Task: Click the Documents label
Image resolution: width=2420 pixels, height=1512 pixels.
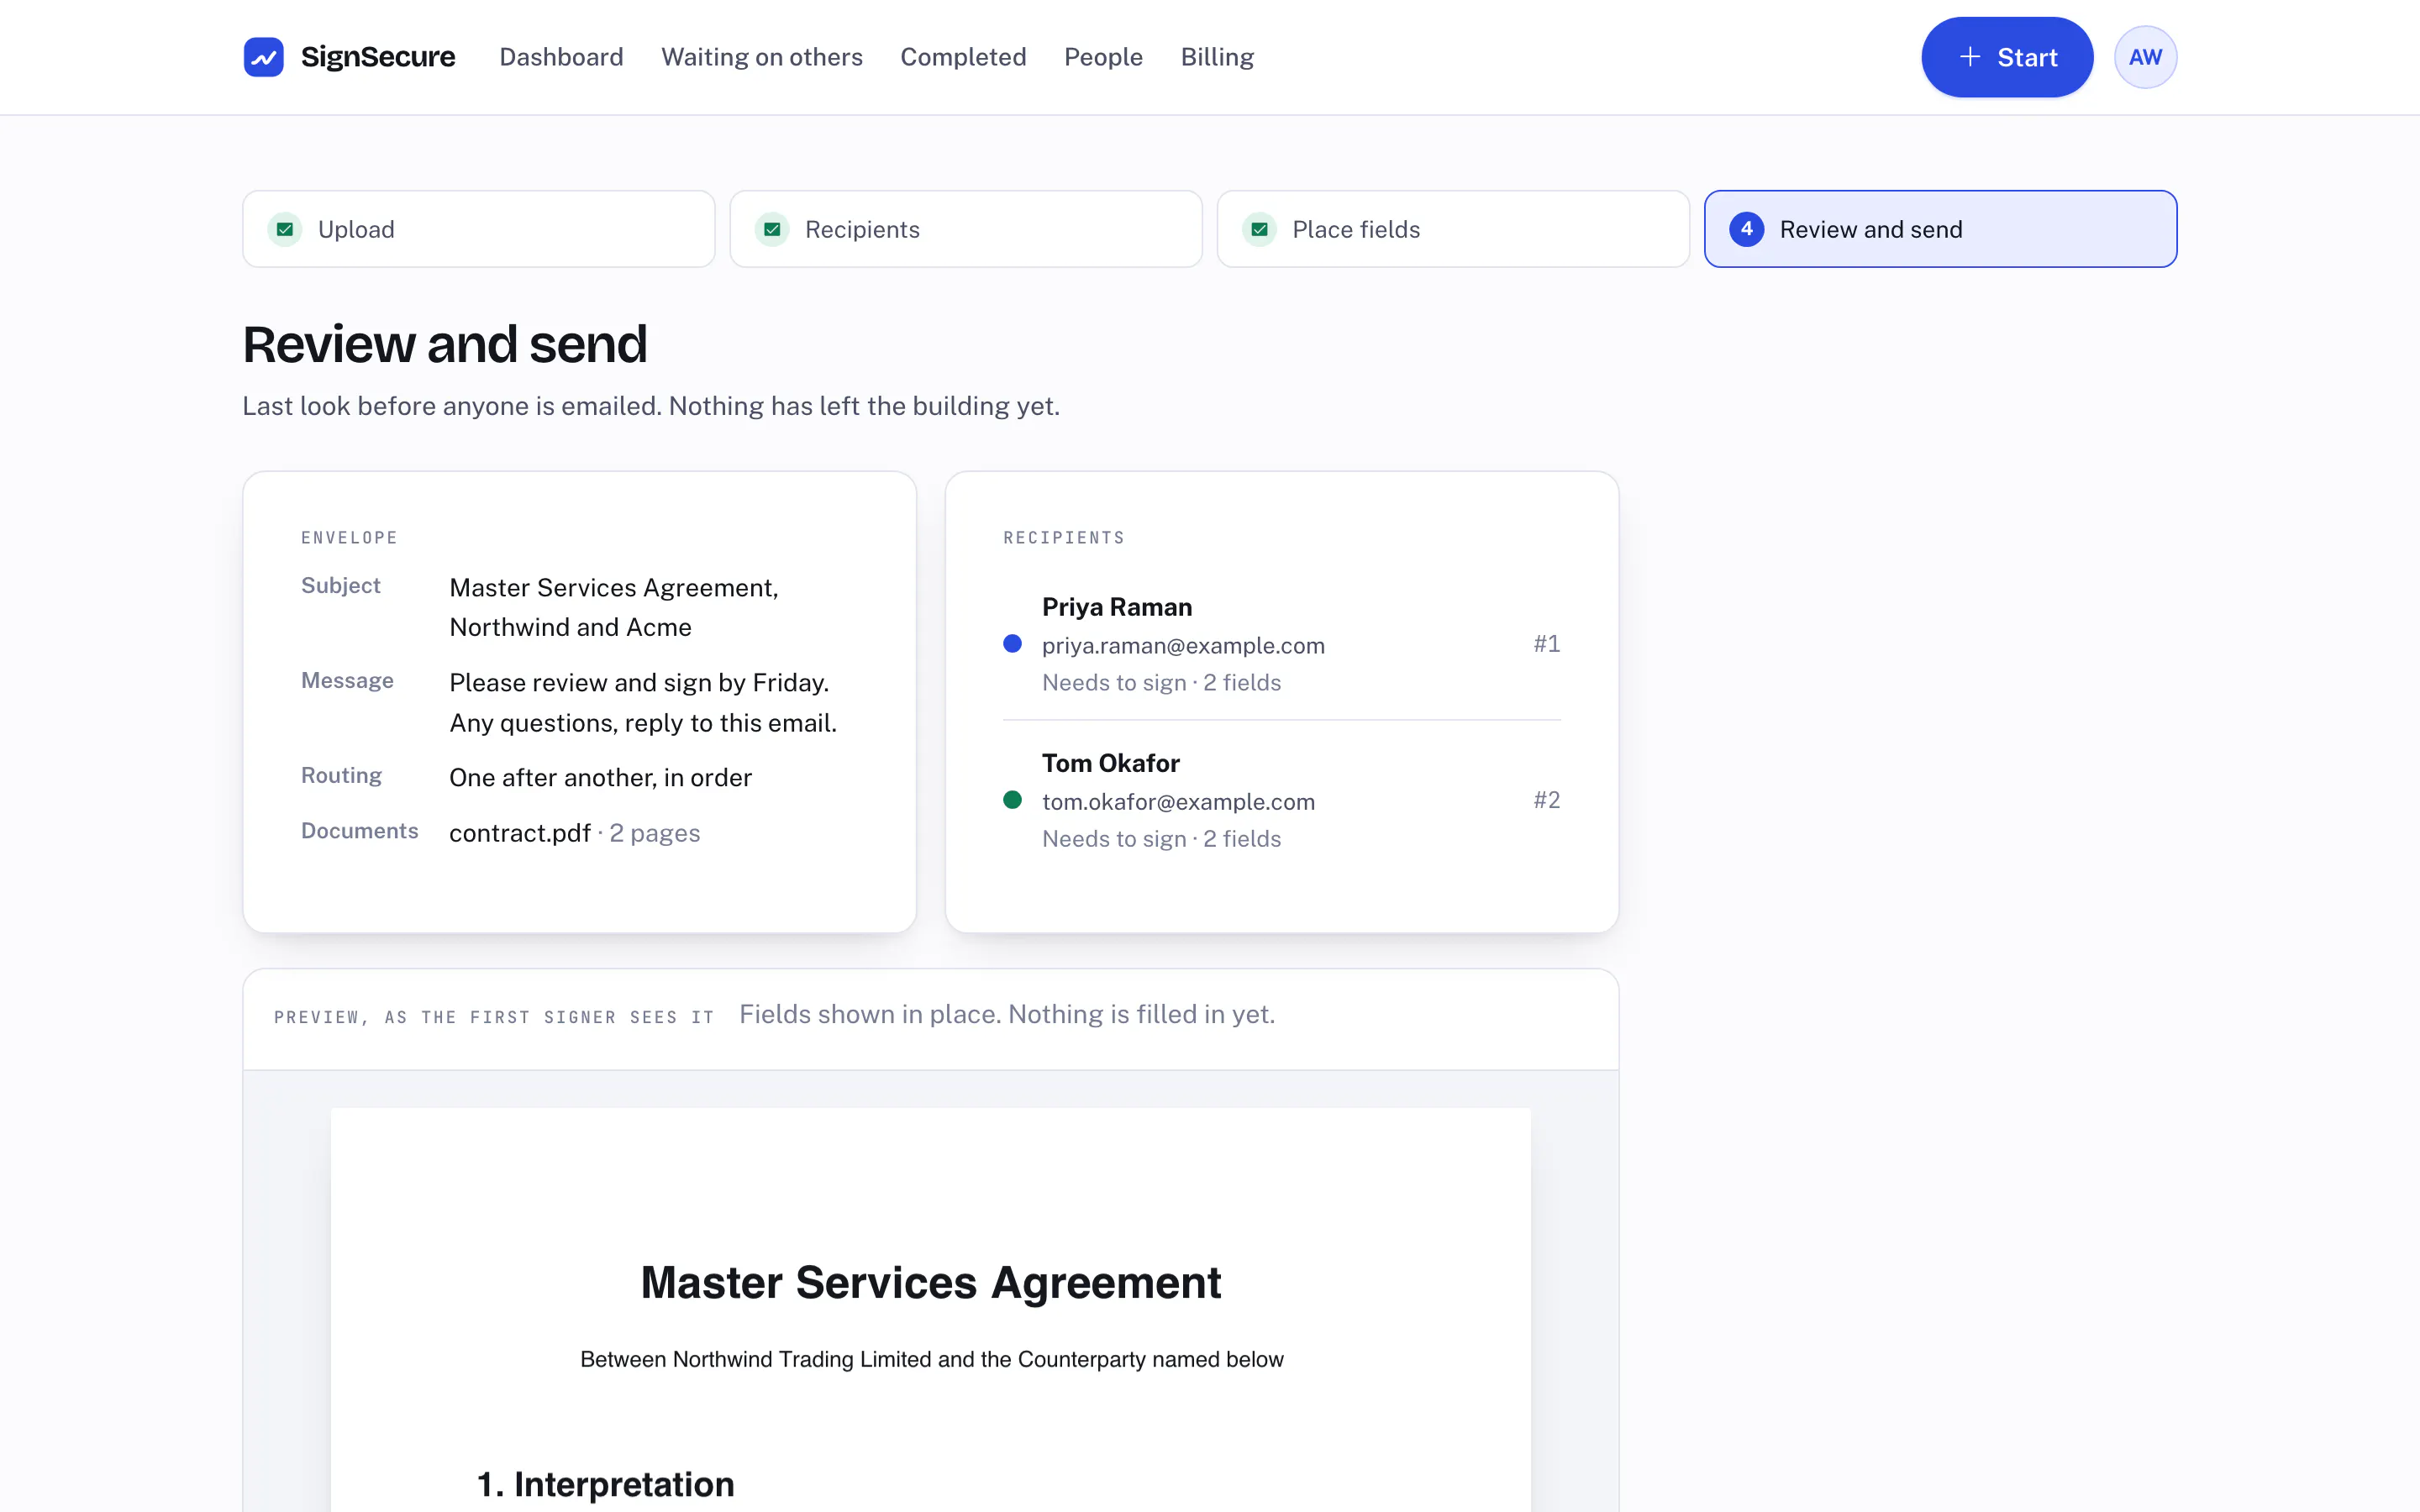Action: click(x=359, y=830)
